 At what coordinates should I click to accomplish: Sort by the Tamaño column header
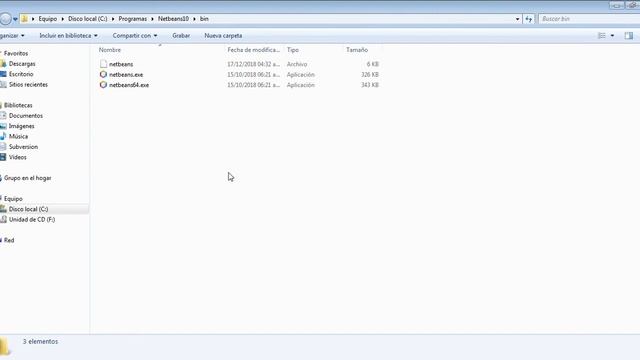pos(357,50)
